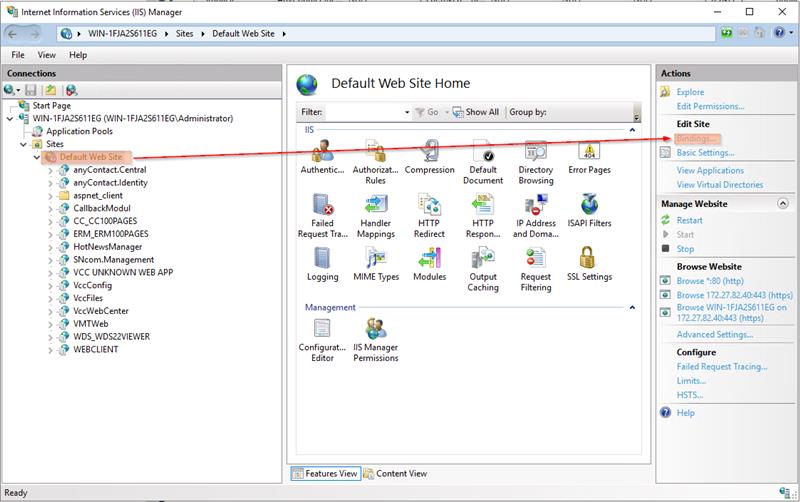
Task: Open the MIME Types feature
Action: [375, 260]
